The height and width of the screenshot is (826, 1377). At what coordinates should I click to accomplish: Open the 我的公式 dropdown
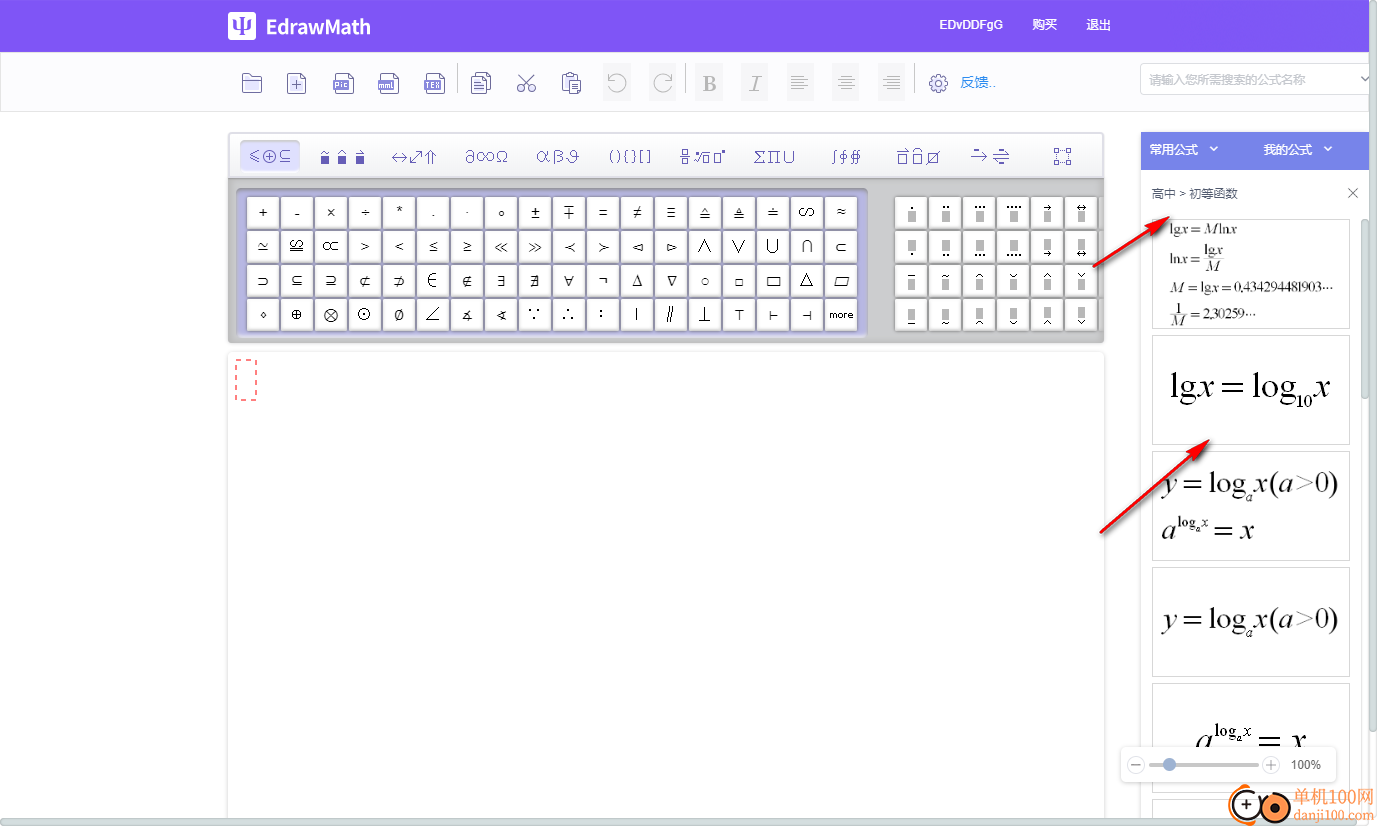(x=1298, y=150)
